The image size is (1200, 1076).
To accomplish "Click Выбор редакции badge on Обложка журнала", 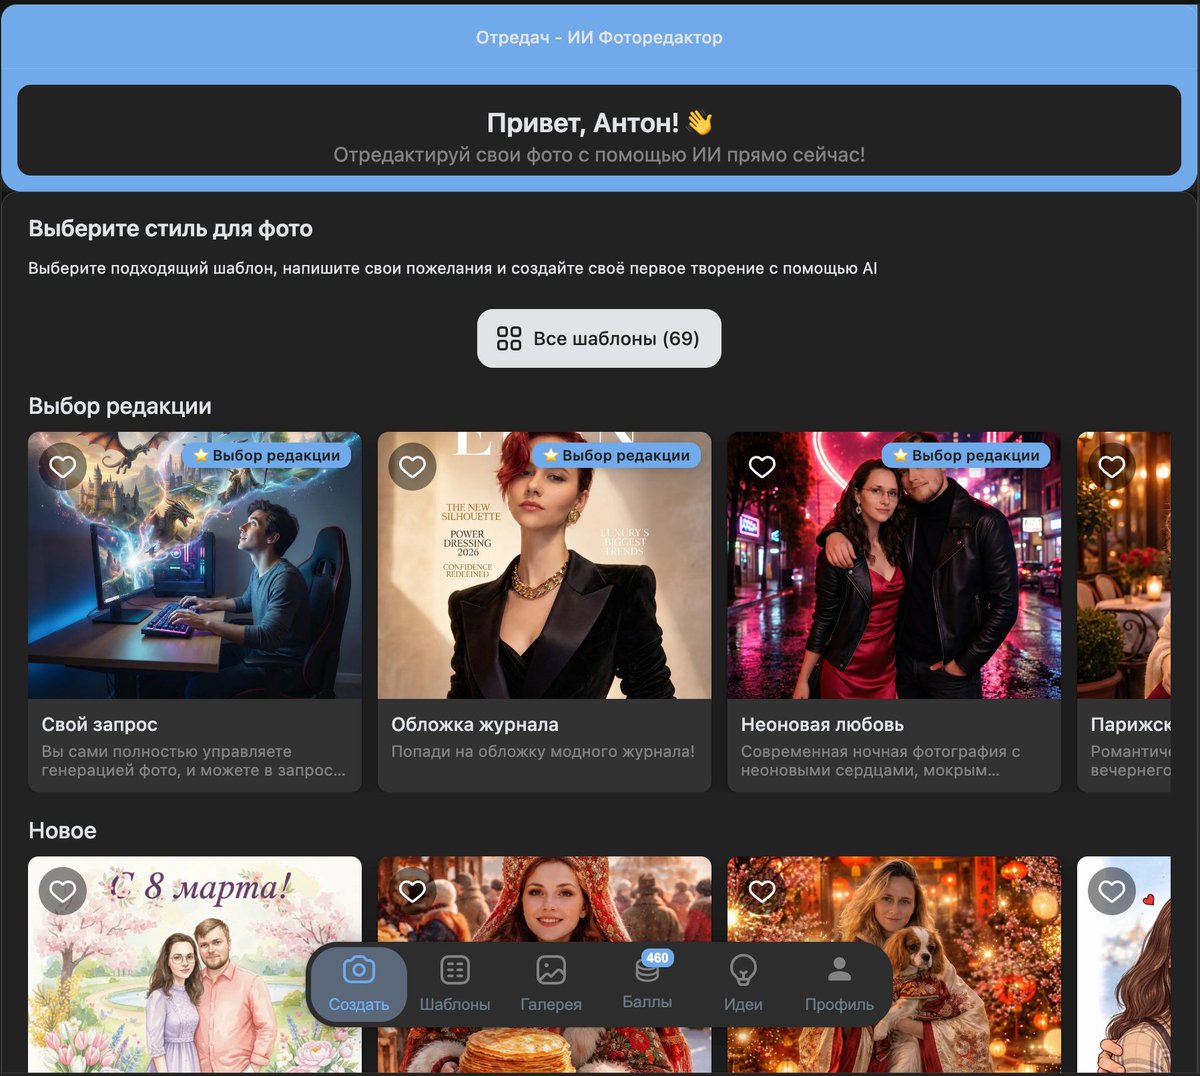I will [x=617, y=455].
